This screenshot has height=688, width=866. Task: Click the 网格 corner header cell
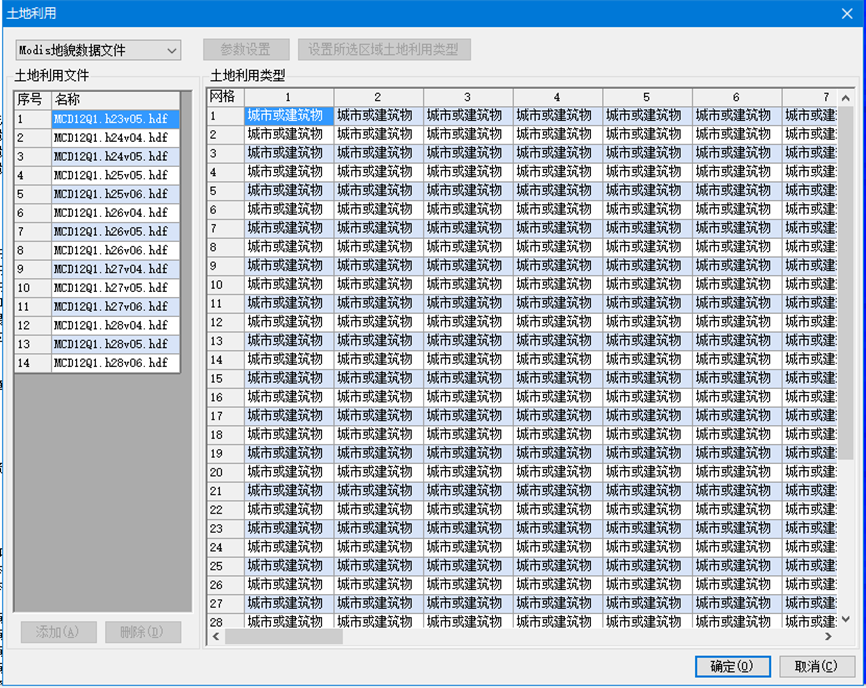pos(225,97)
